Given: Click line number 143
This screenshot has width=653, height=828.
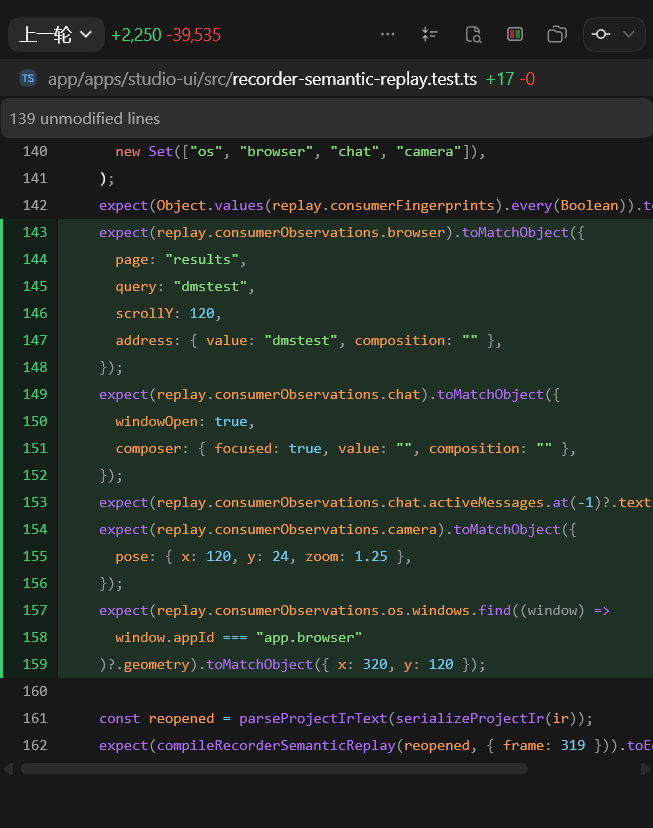Looking at the screenshot, I should pos(35,232).
